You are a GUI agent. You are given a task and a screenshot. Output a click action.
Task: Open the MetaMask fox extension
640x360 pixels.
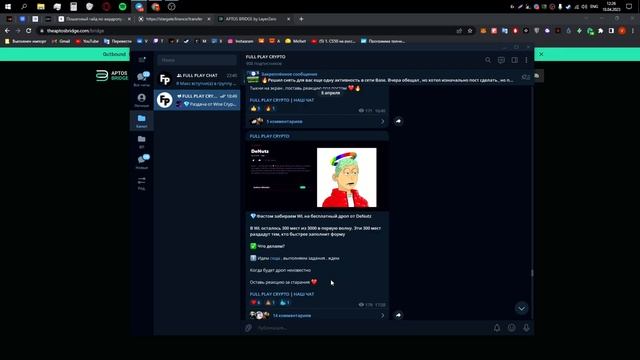483,31
